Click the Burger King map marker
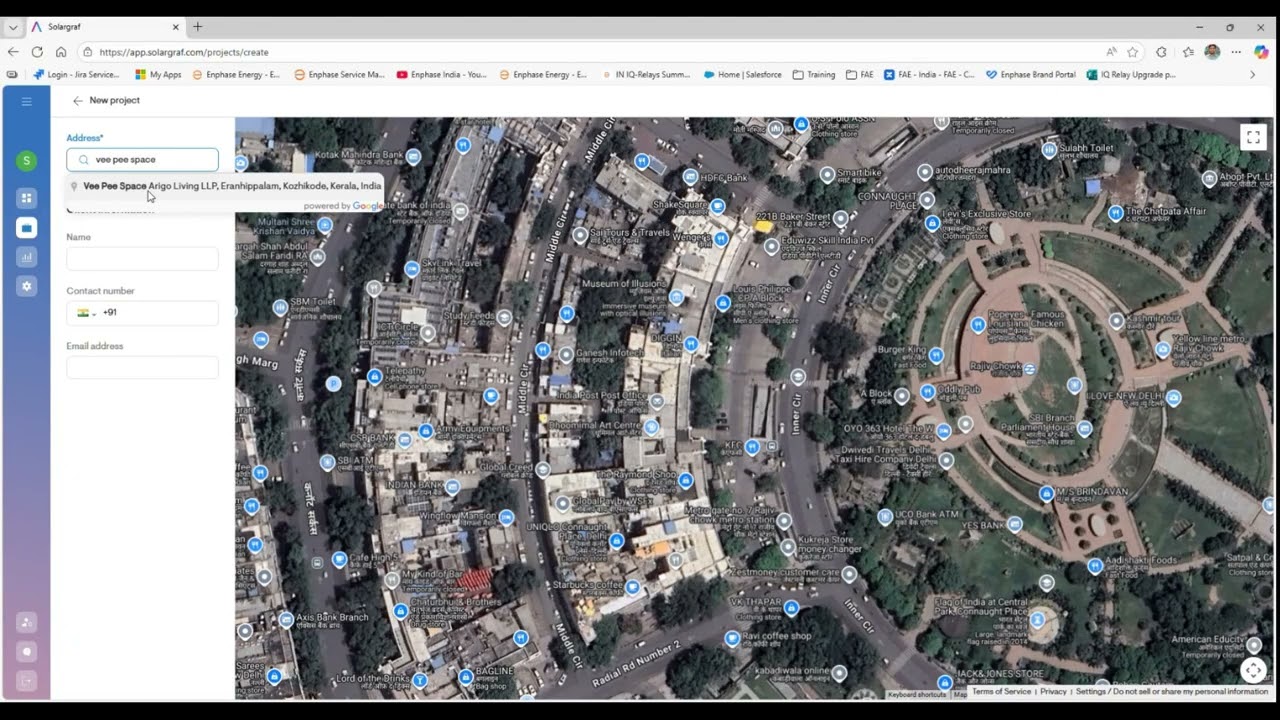This screenshot has height=720, width=1280. coord(936,355)
